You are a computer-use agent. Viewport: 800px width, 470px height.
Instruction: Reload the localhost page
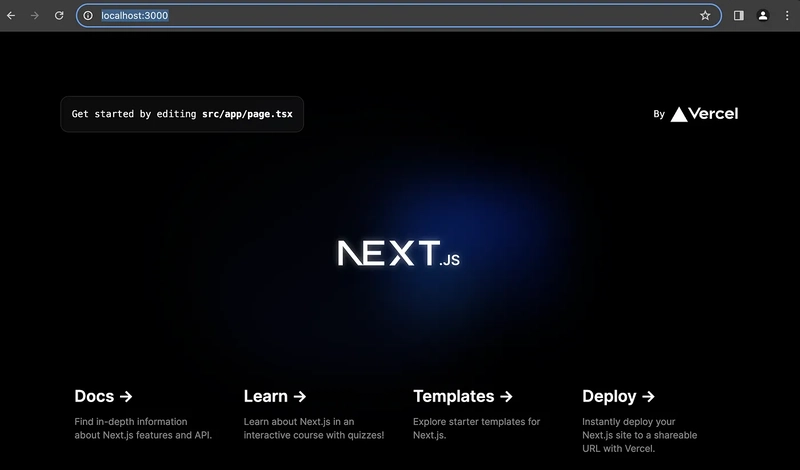pos(59,15)
